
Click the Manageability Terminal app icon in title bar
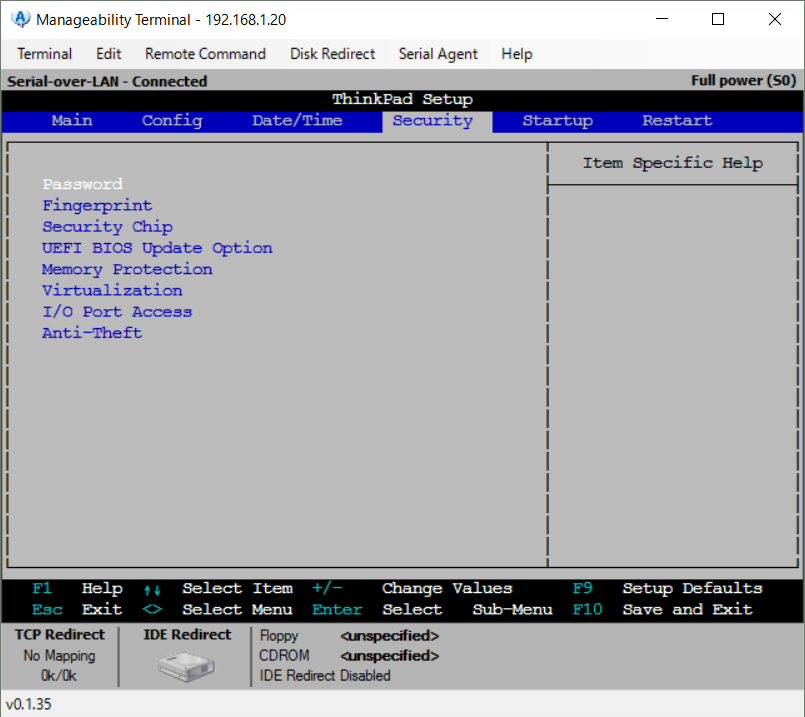(20, 19)
